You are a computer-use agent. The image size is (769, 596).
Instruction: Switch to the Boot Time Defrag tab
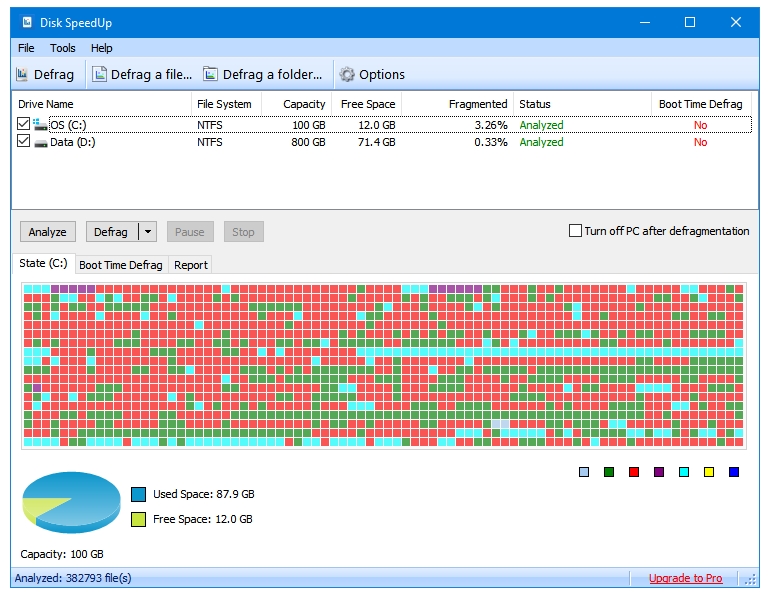click(x=121, y=265)
